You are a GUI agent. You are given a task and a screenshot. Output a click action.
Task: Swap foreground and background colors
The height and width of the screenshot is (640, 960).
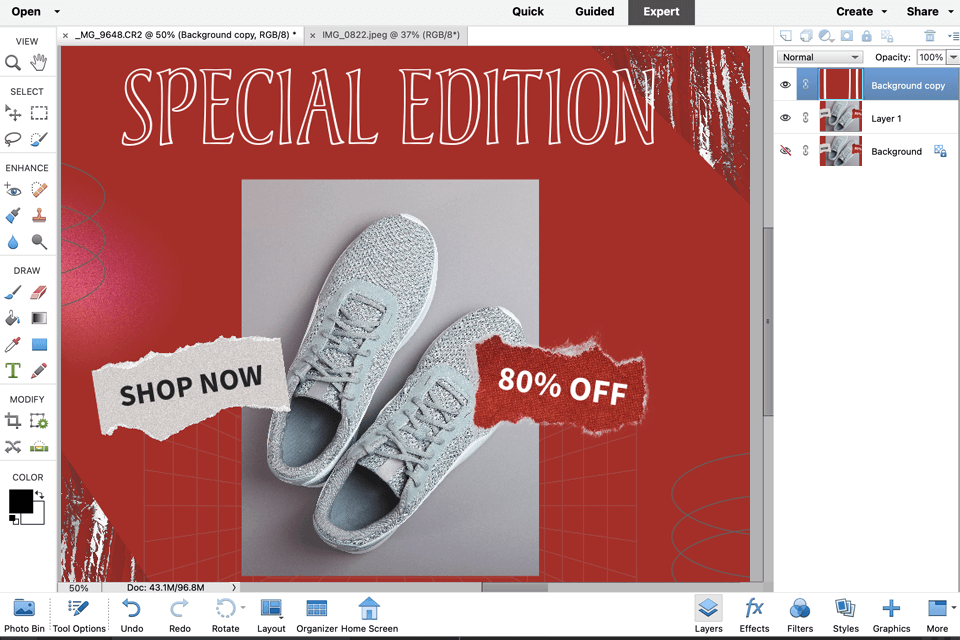click(x=40, y=494)
